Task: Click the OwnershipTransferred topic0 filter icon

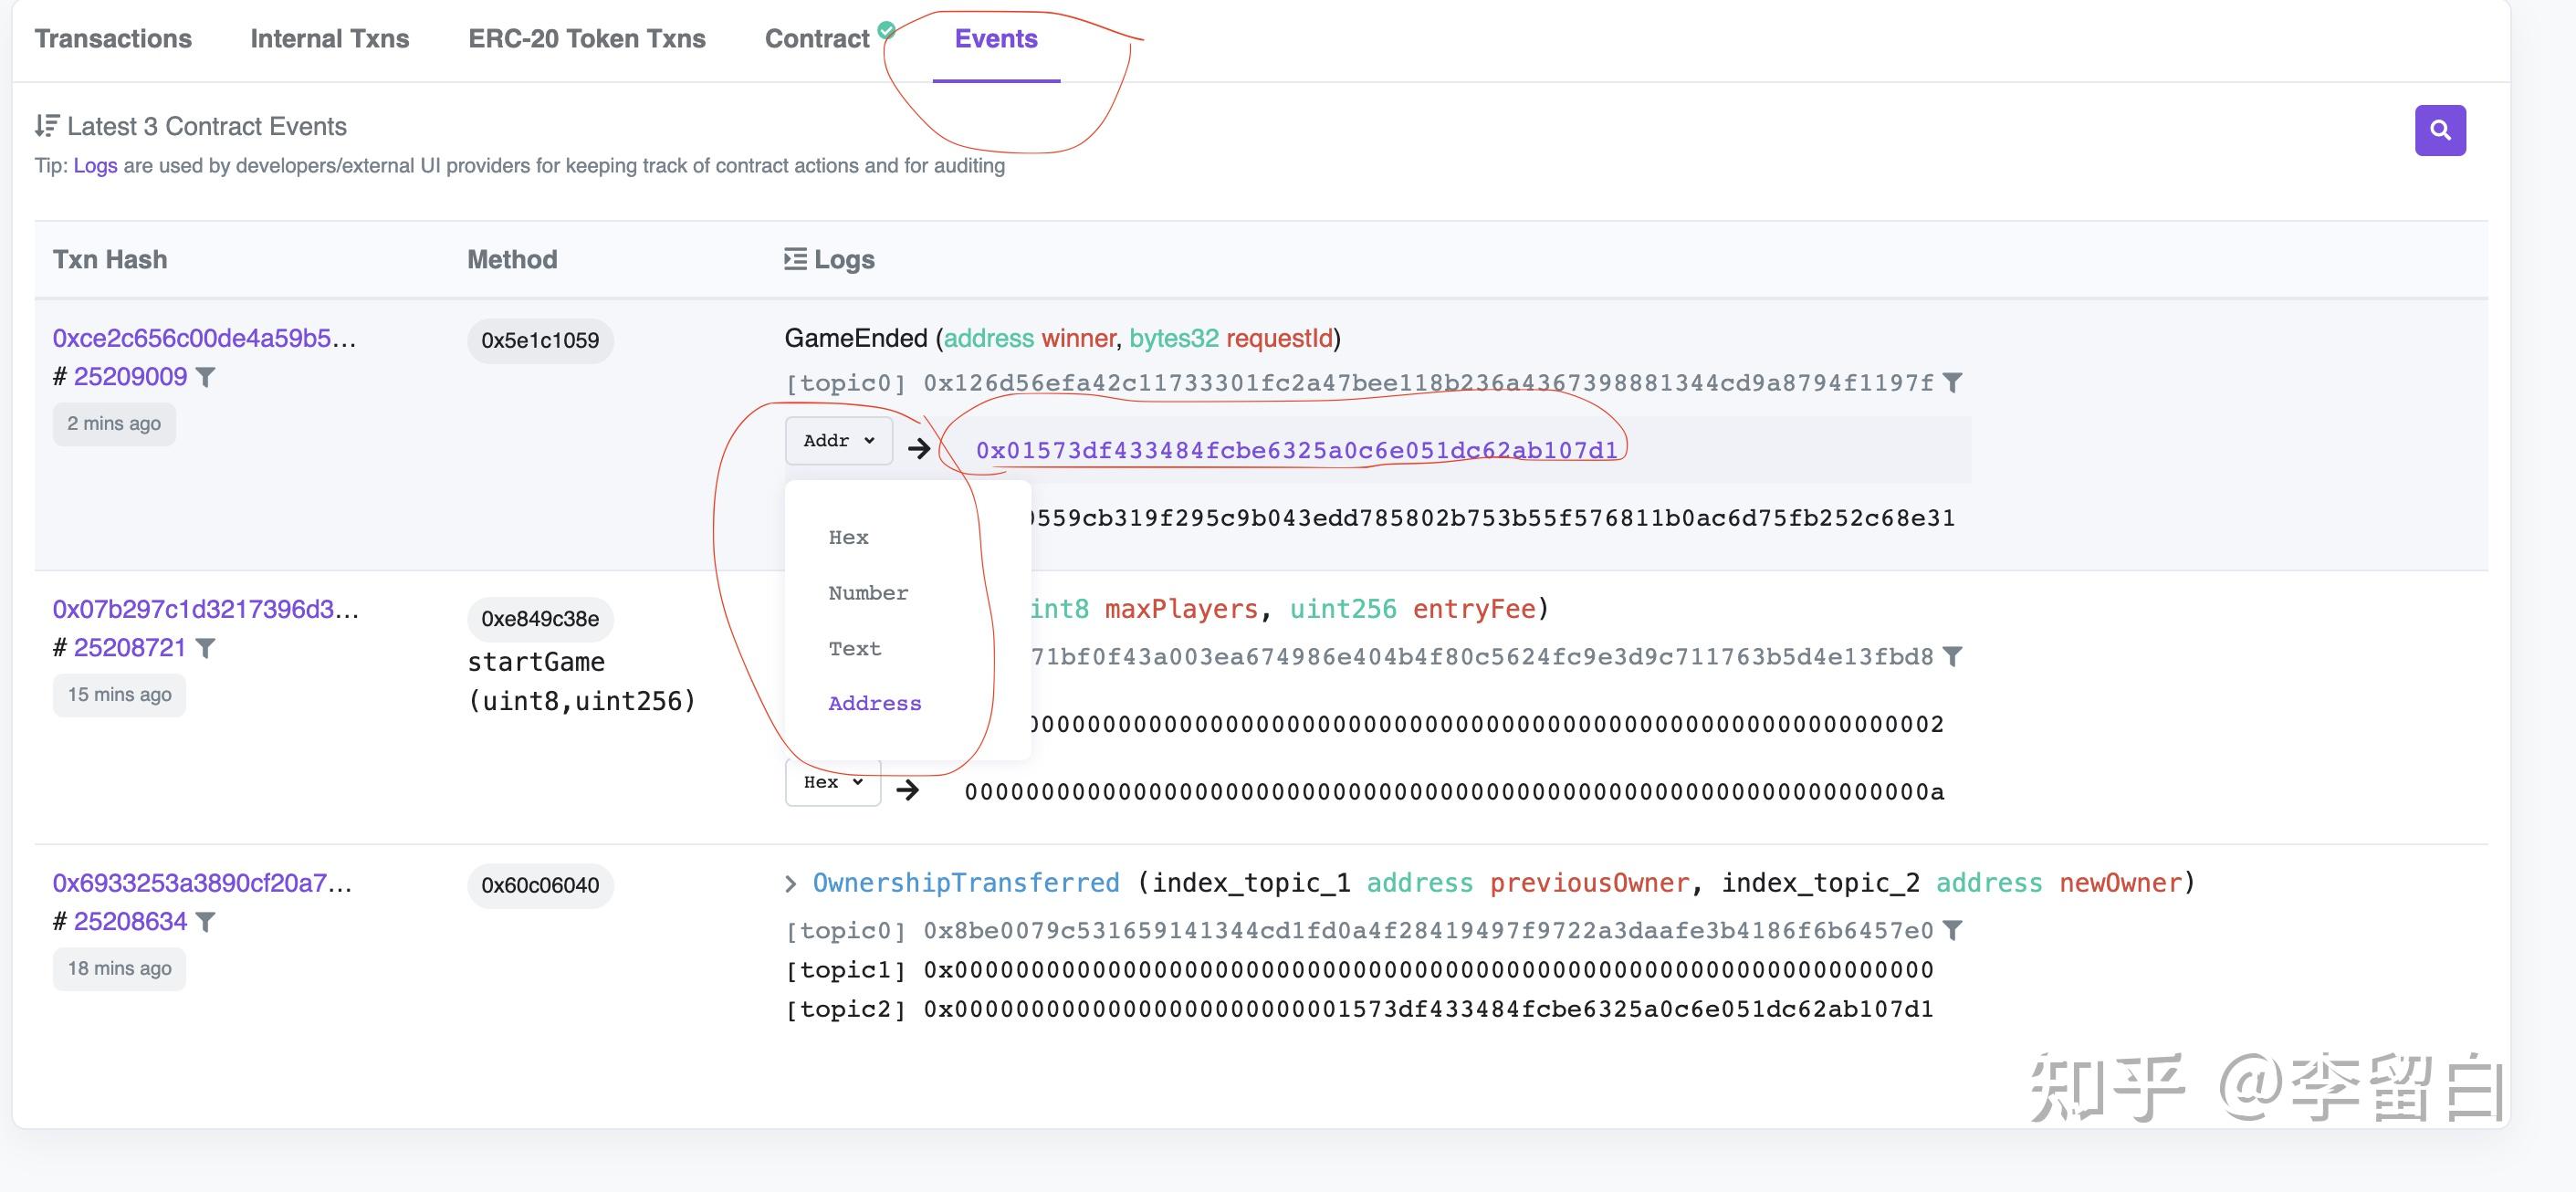Action: tap(1952, 931)
